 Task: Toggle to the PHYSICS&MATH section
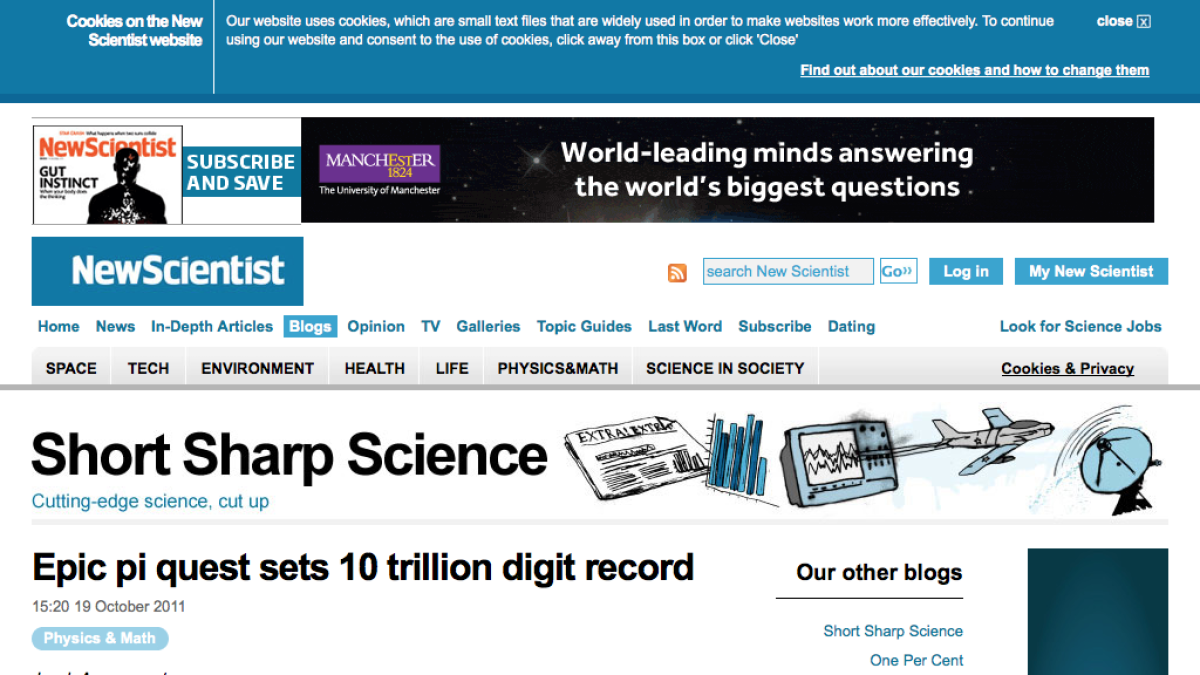(557, 367)
